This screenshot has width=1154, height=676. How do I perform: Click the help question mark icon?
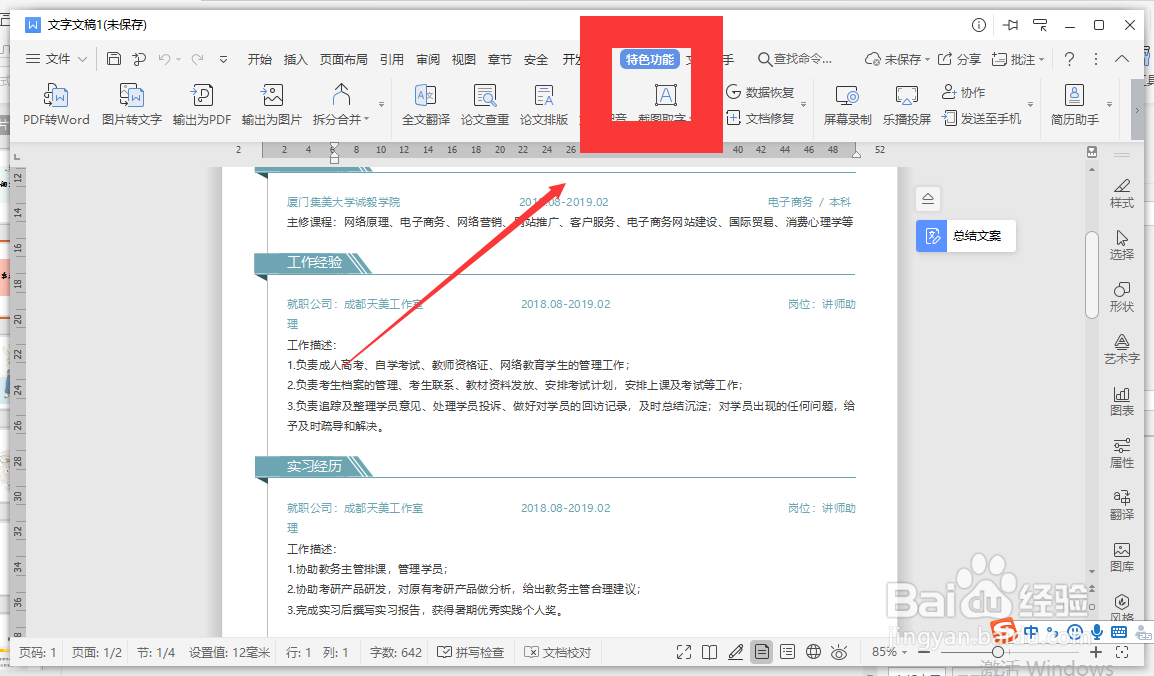(x=1069, y=59)
